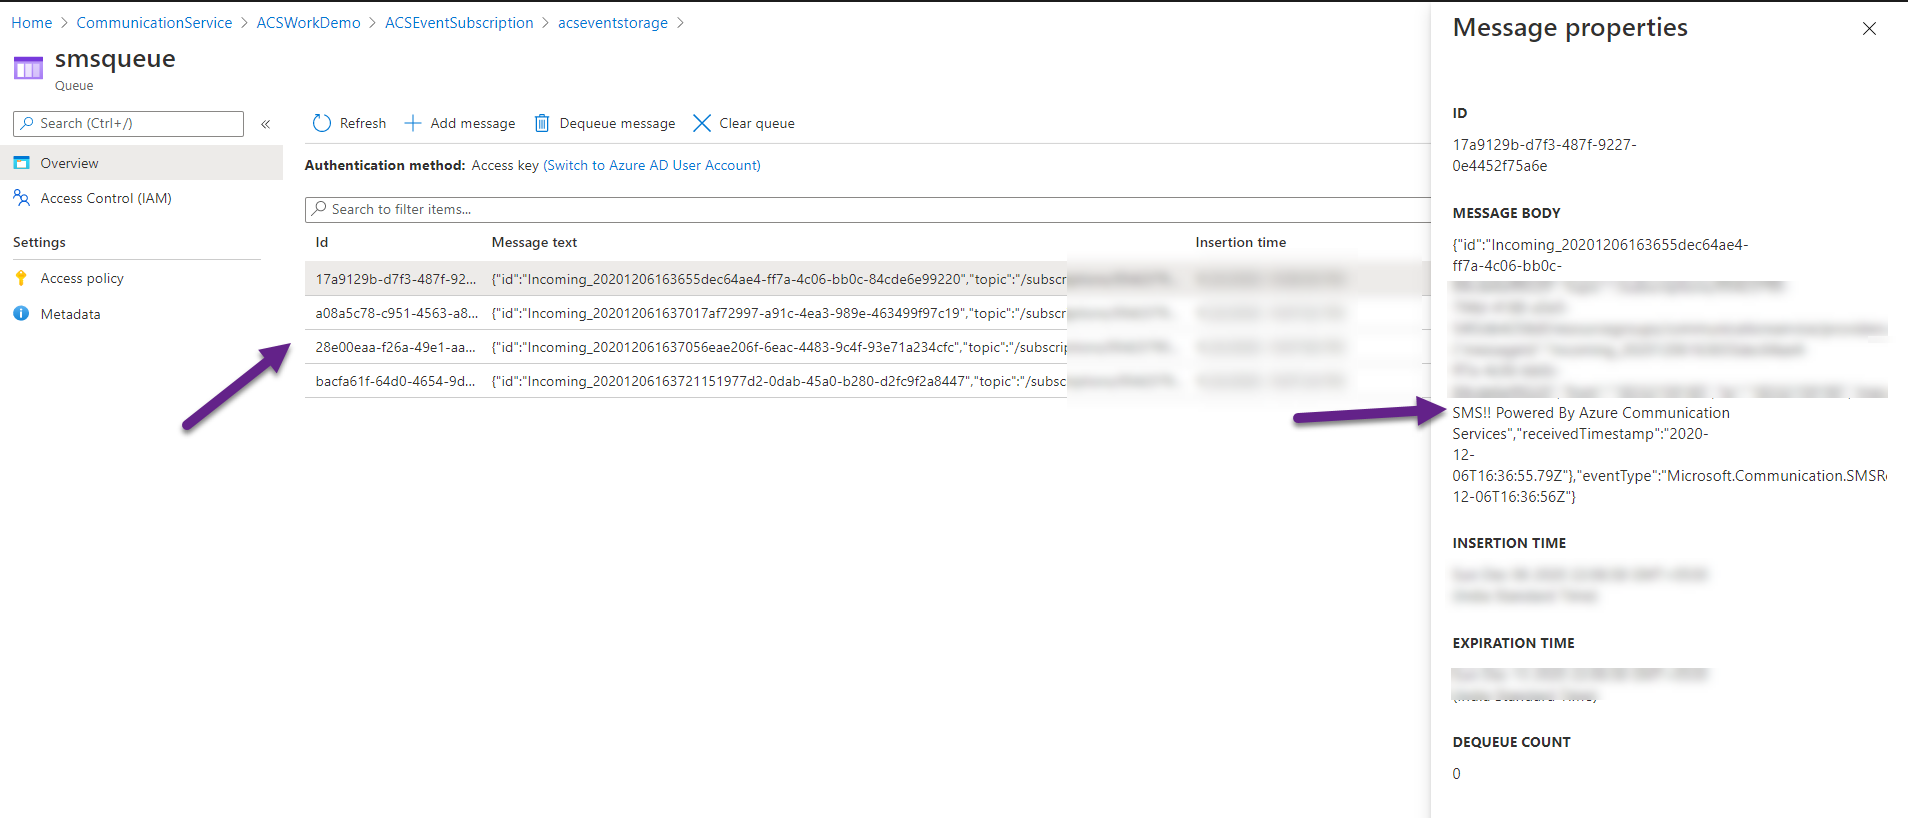Click the Clear queue X icon
This screenshot has width=1908, height=818.
[x=702, y=123]
